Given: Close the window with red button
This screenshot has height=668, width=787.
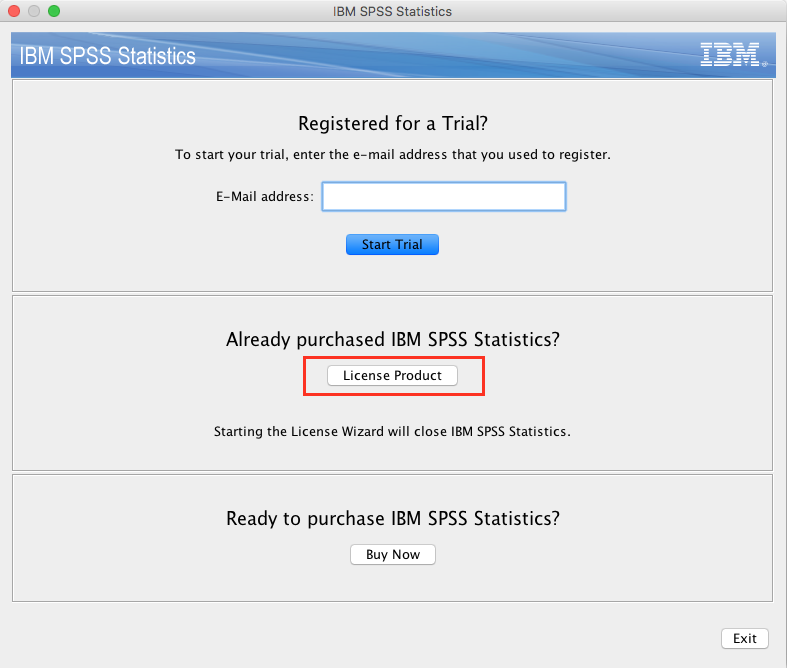Looking at the screenshot, I should tap(14, 11).
